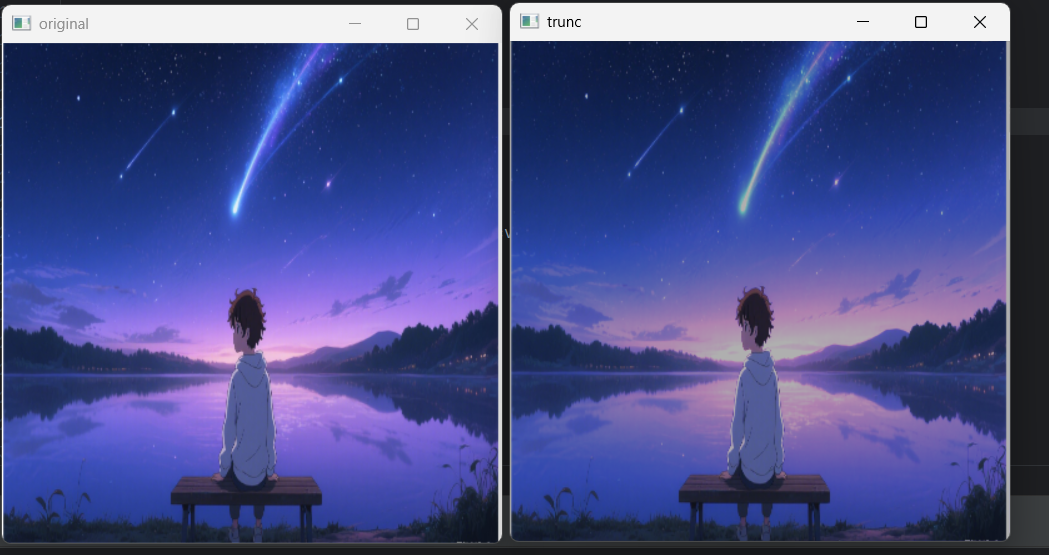The width and height of the screenshot is (1049, 555).
Task: Minimize the trunc window
Action: pyautogui.click(x=863, y=21)
